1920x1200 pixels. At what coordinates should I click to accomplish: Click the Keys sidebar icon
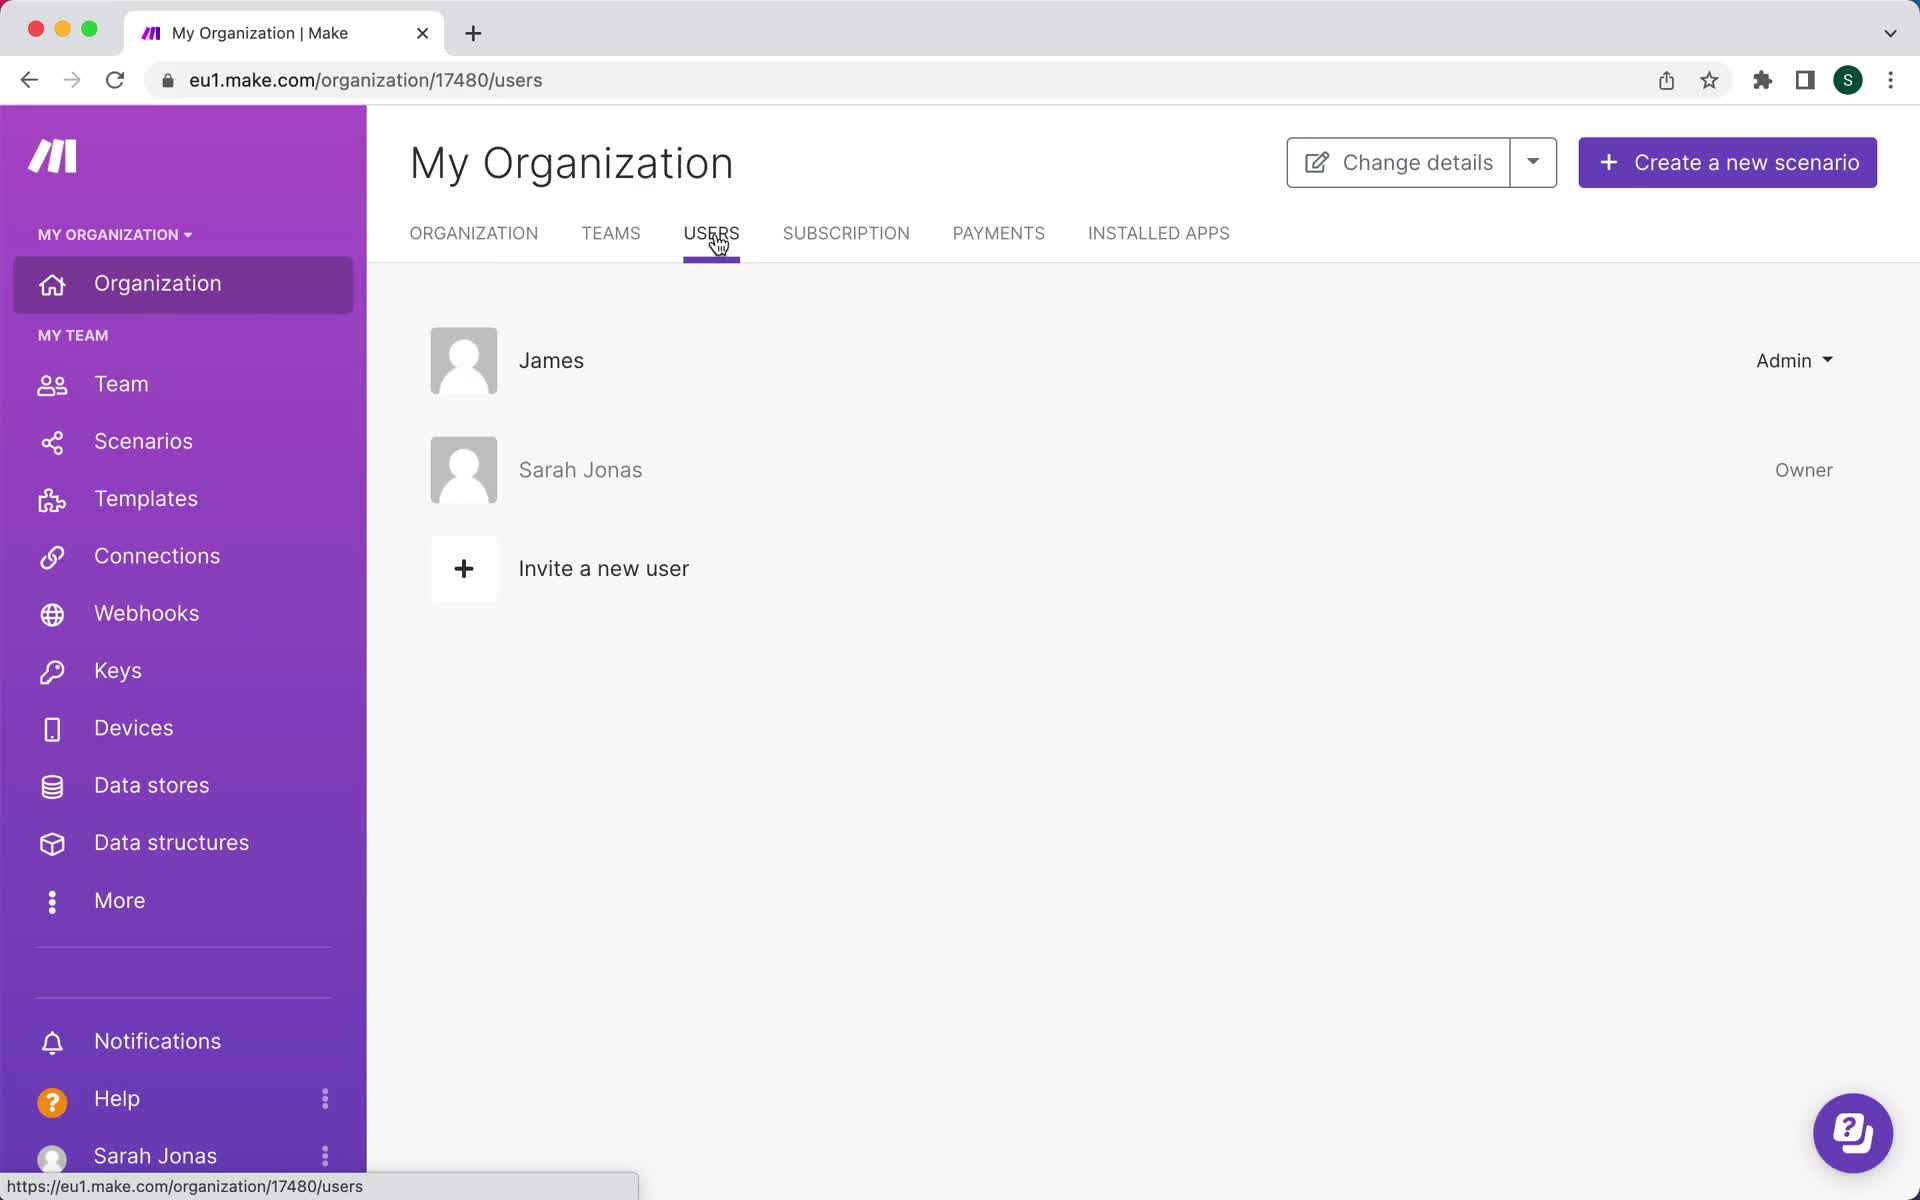pyautogui.click(x=53, y=671)
